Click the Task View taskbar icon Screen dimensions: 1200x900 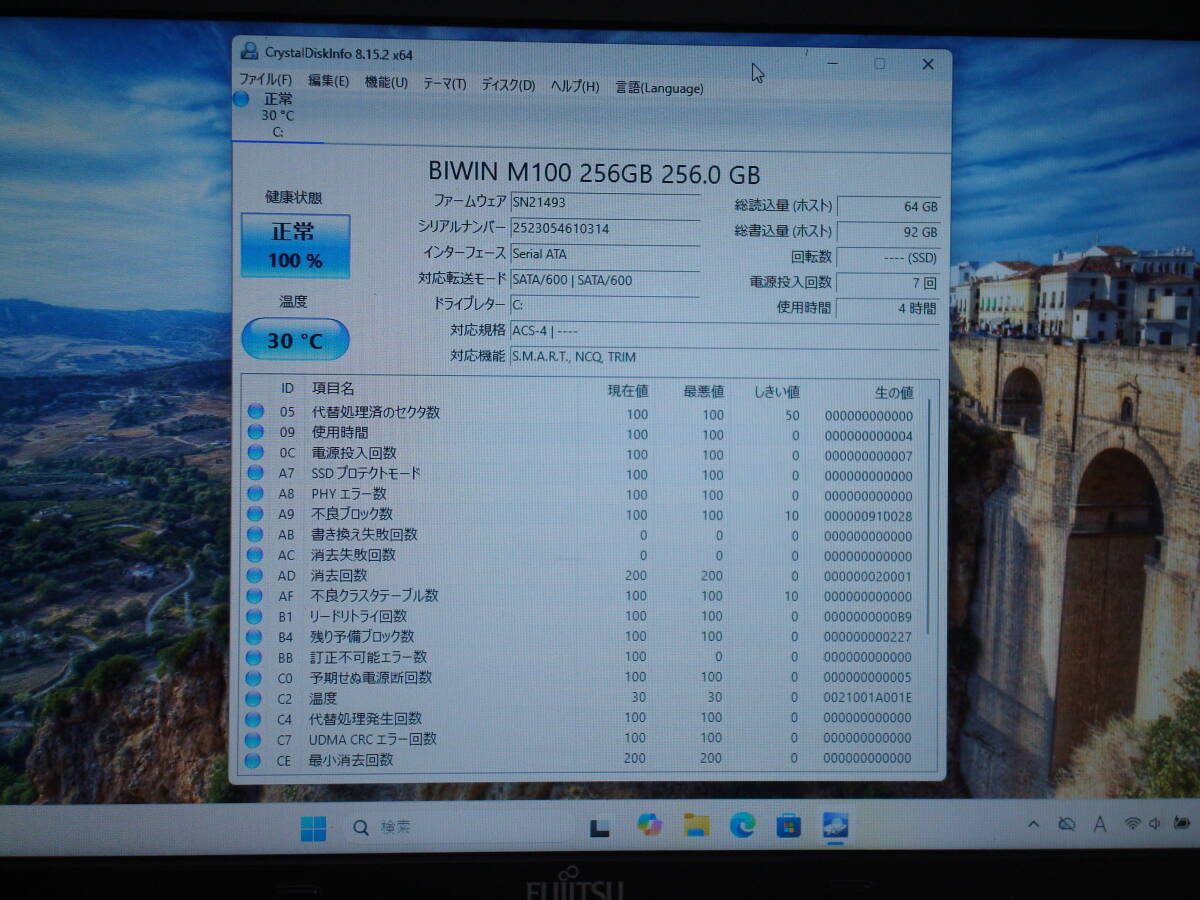(600, 827)
